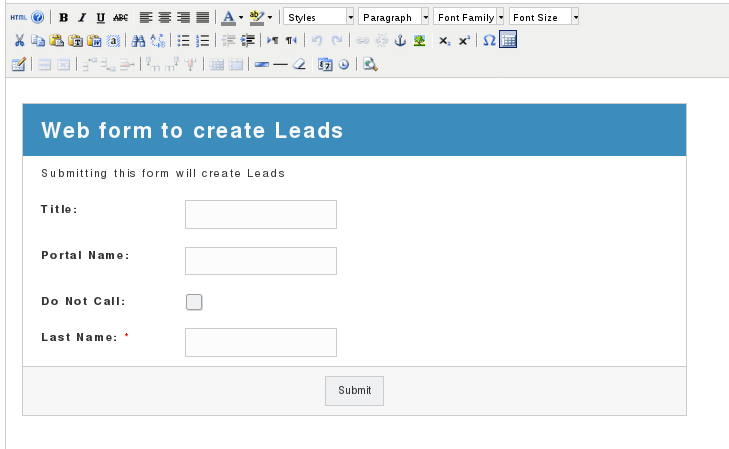Click into the Last Name field
Viewport: 729px width, 449px height.
(260, 342)
